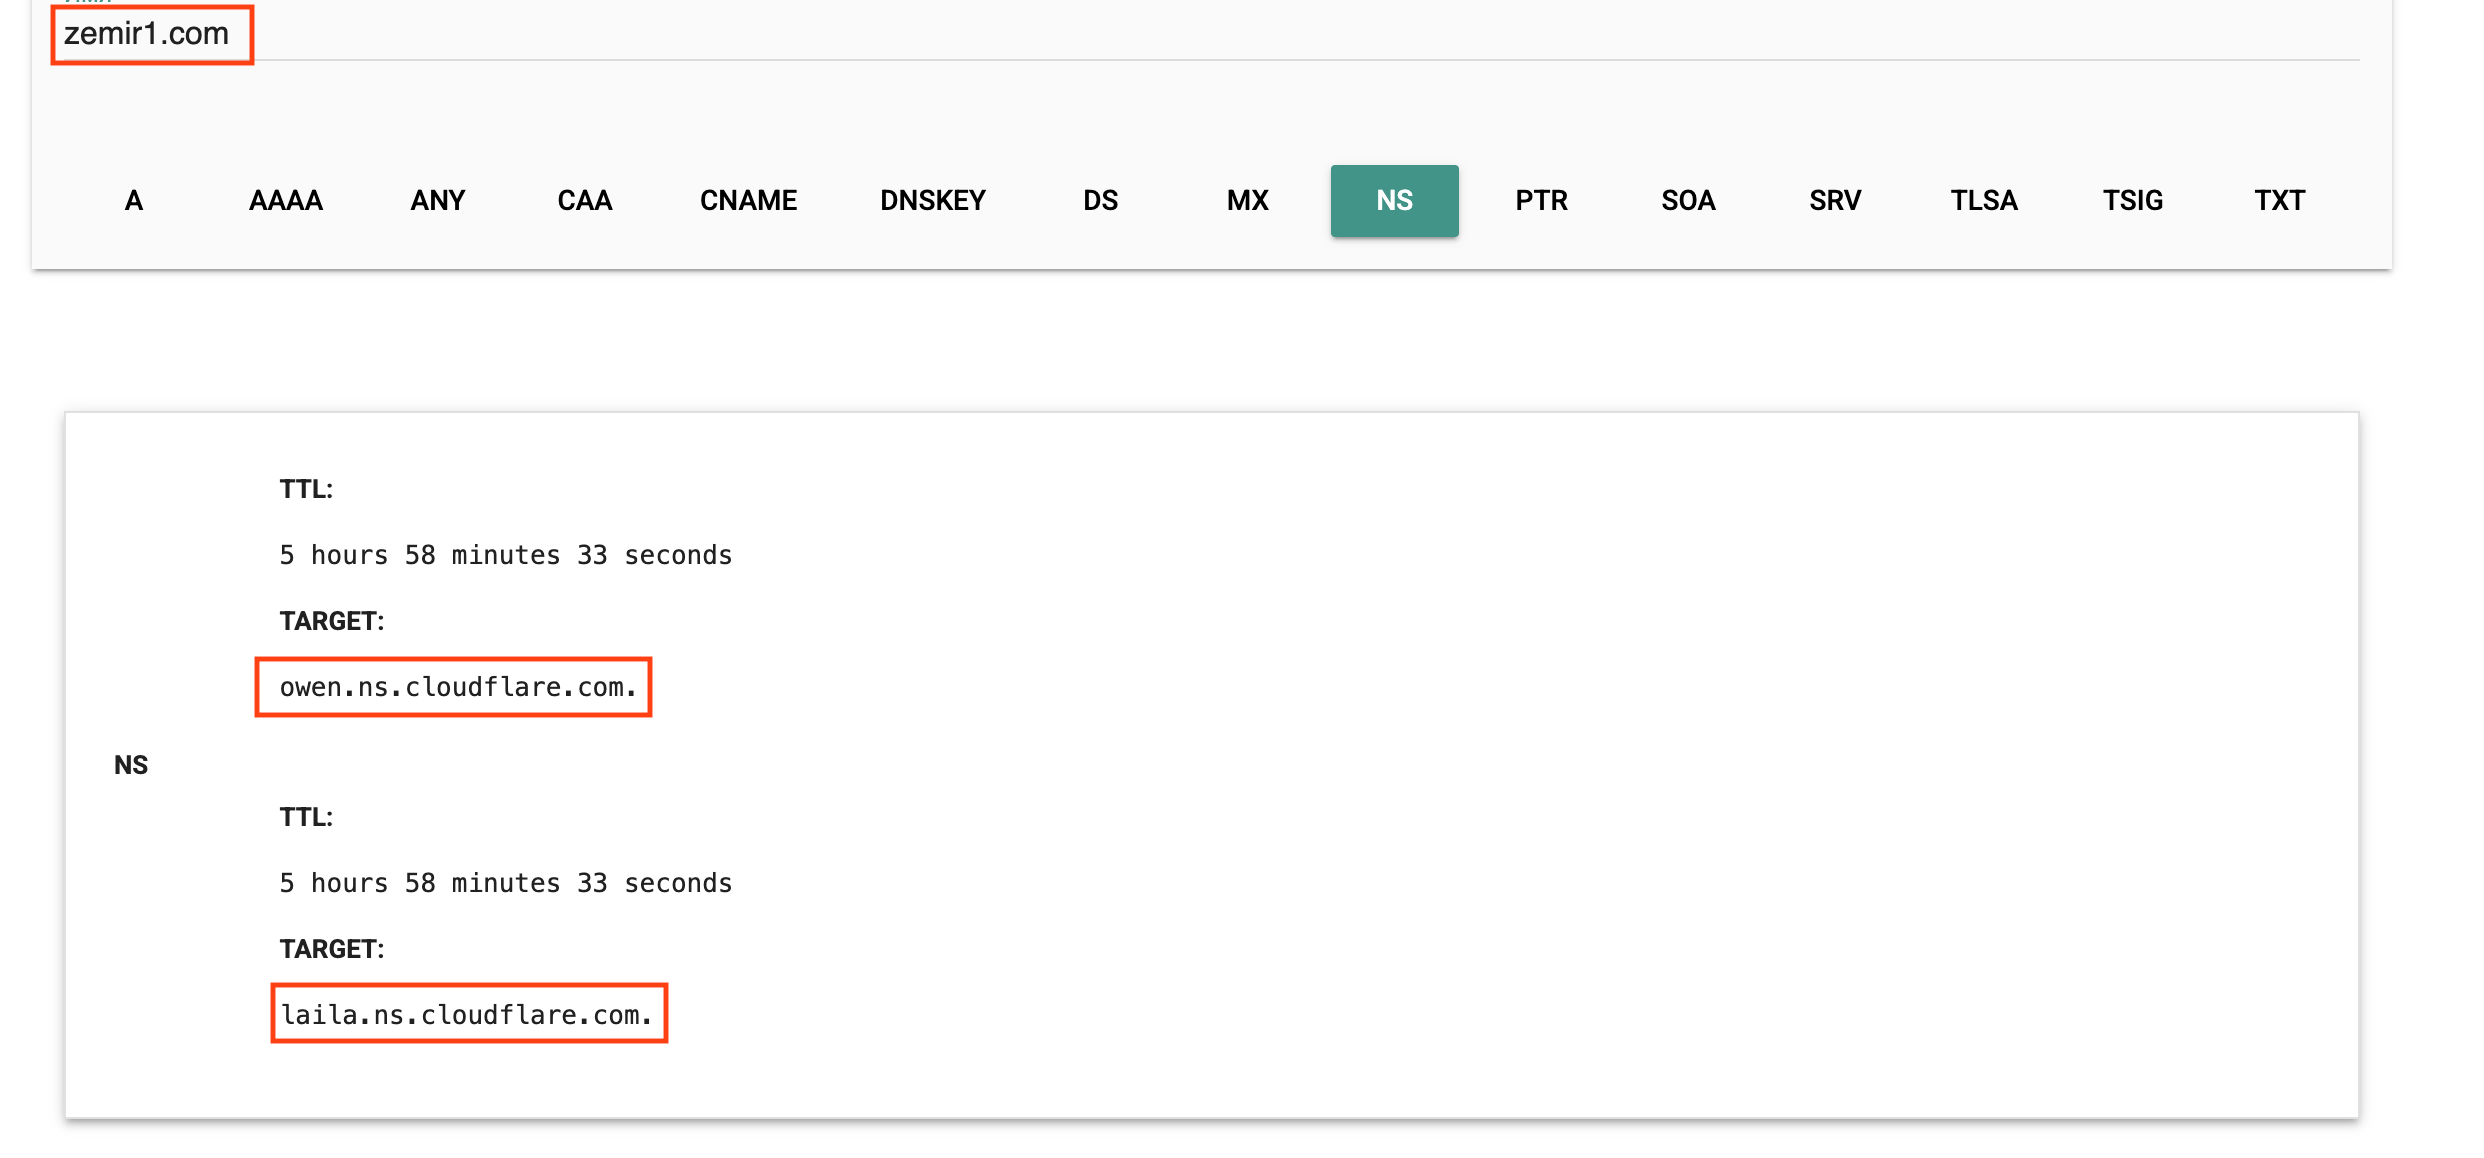Choose the SRV record type
Image resolution: width=2484 pixels, height=1158 pixels.
pos(1835,201)
